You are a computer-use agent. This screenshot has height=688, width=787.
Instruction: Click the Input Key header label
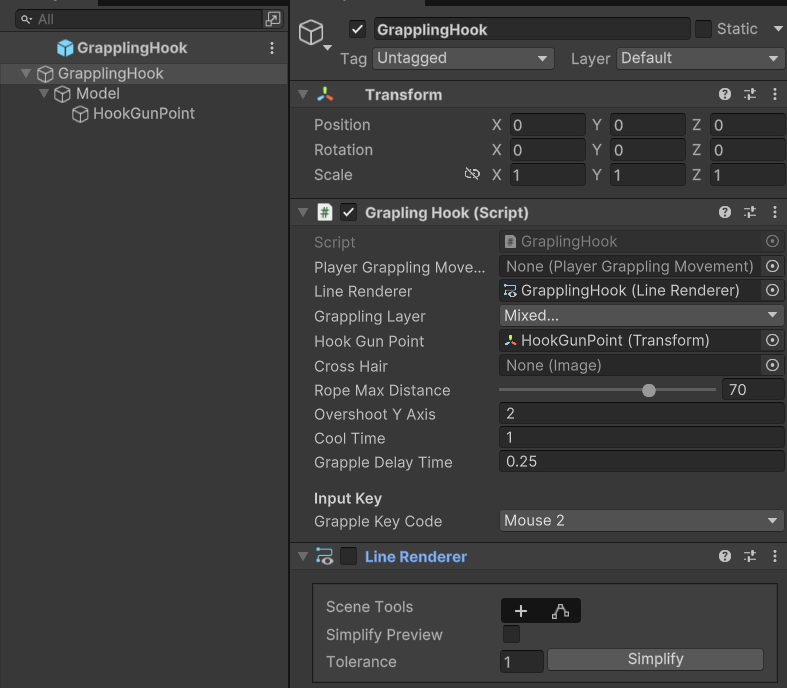(x=348, y=498)
